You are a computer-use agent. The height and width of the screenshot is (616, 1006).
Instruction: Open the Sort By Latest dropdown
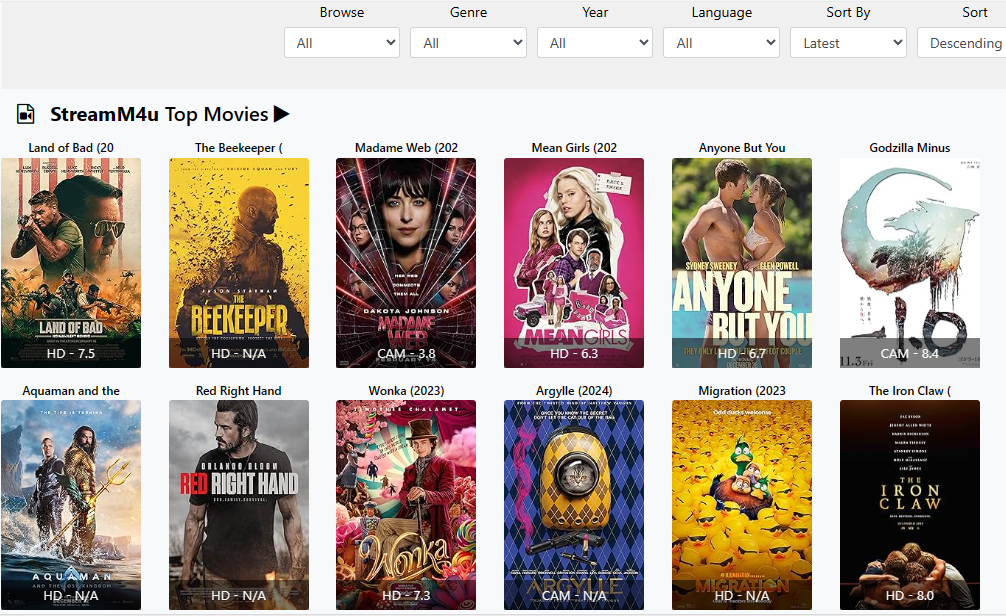848,43
